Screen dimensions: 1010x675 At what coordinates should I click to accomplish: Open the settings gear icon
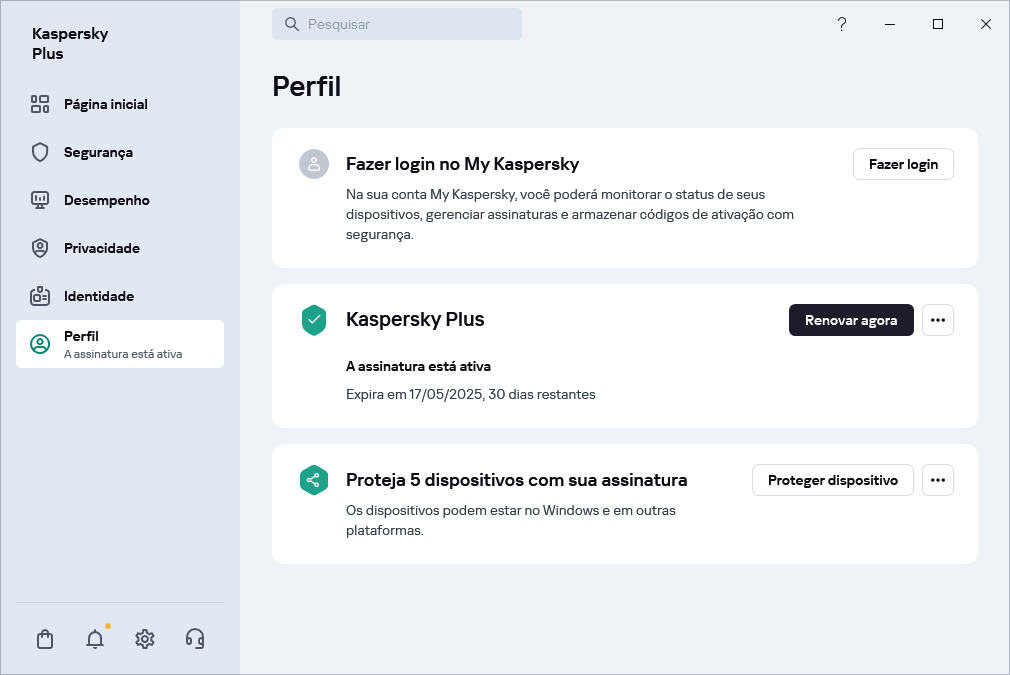144,638
